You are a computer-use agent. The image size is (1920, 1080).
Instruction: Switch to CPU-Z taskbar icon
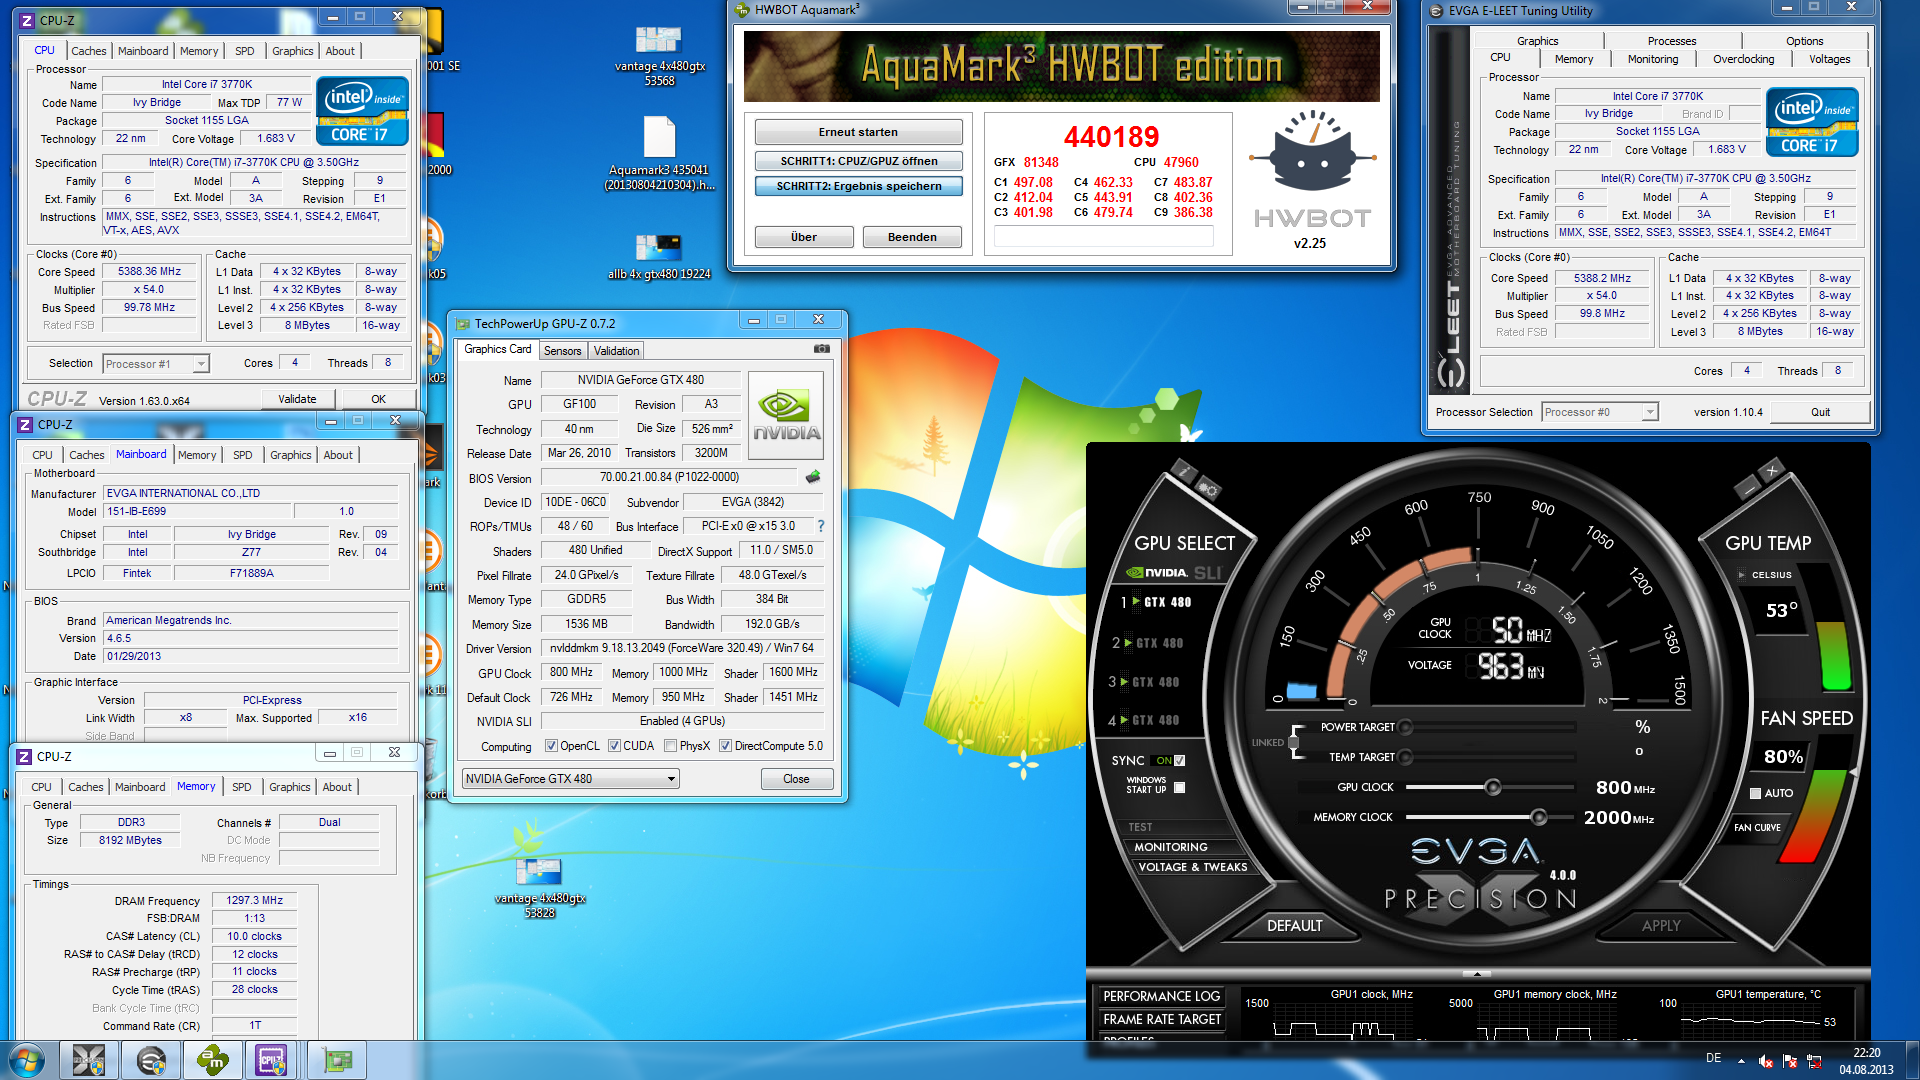[x=272, y=1060]
